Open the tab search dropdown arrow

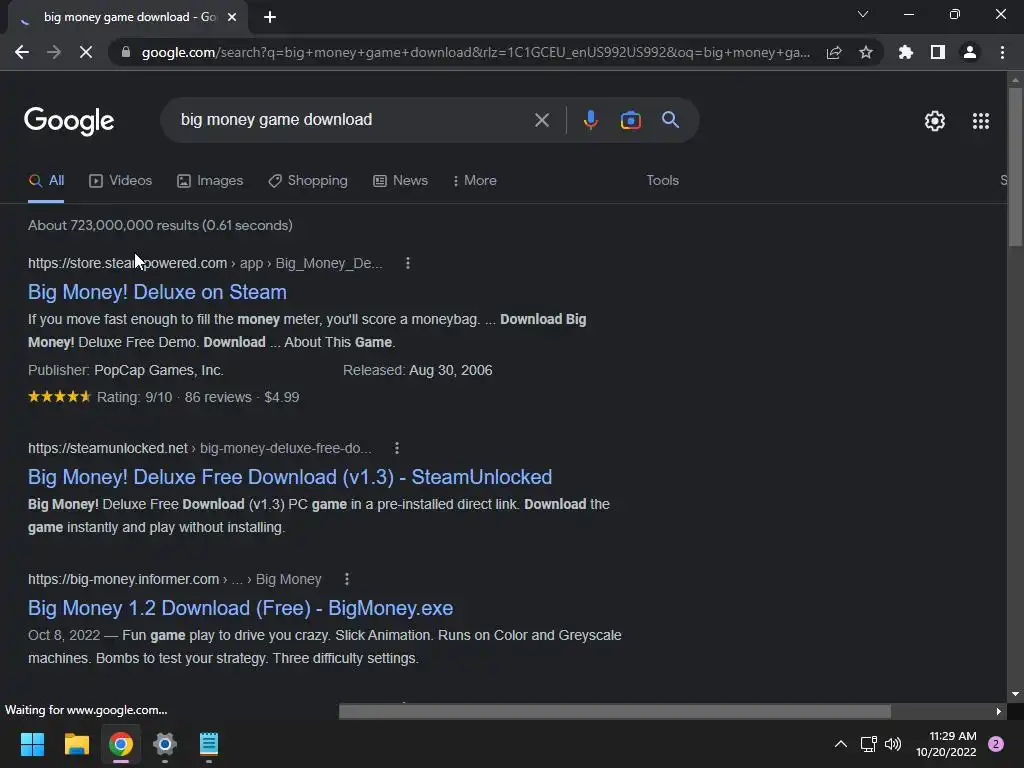(863, 14)
